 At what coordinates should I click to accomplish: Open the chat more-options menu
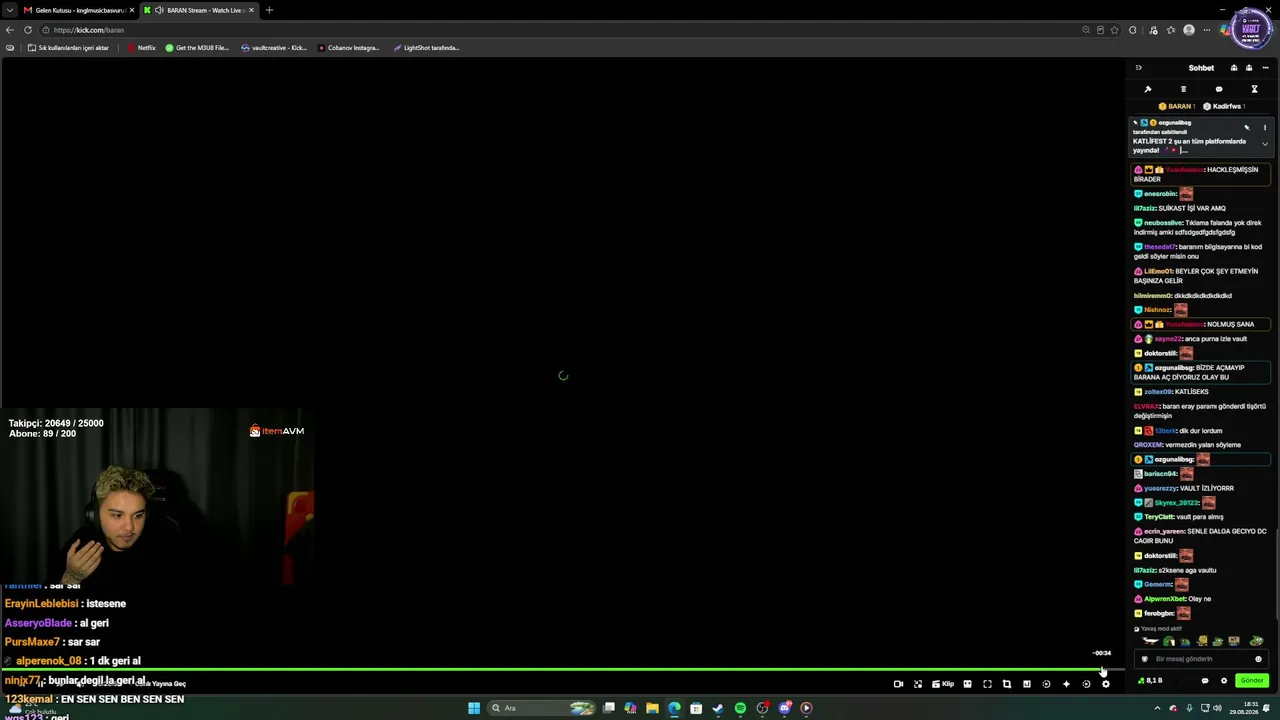(1264, 68)
